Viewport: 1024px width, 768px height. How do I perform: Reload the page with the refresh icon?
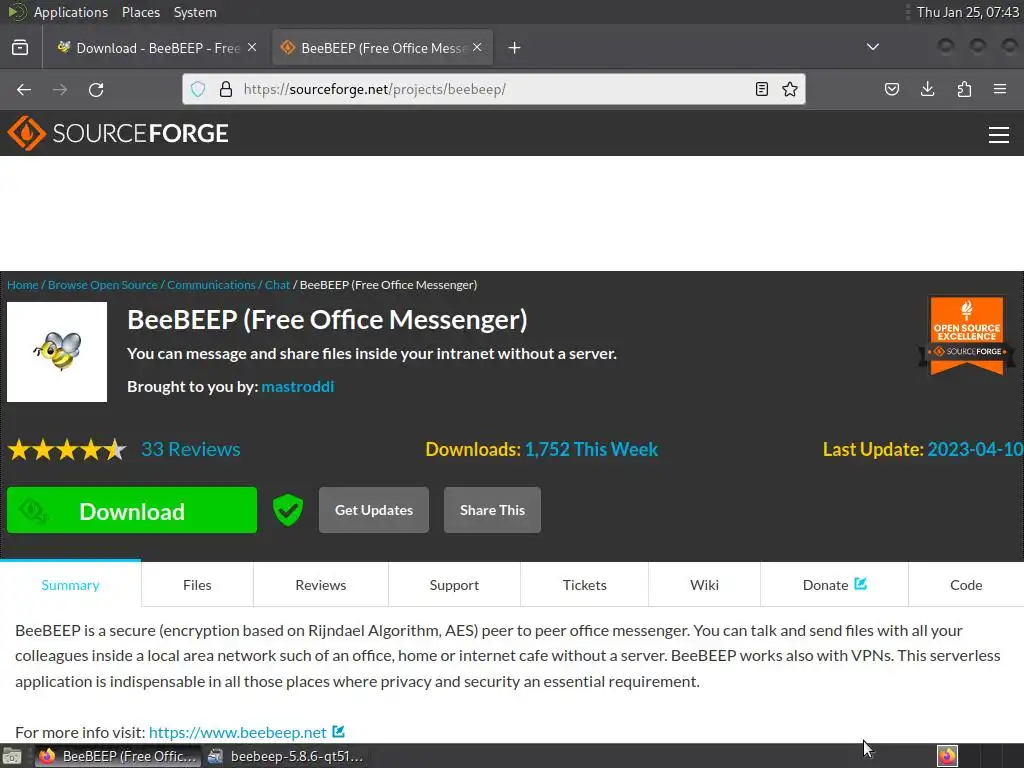(x=96, y=89)
